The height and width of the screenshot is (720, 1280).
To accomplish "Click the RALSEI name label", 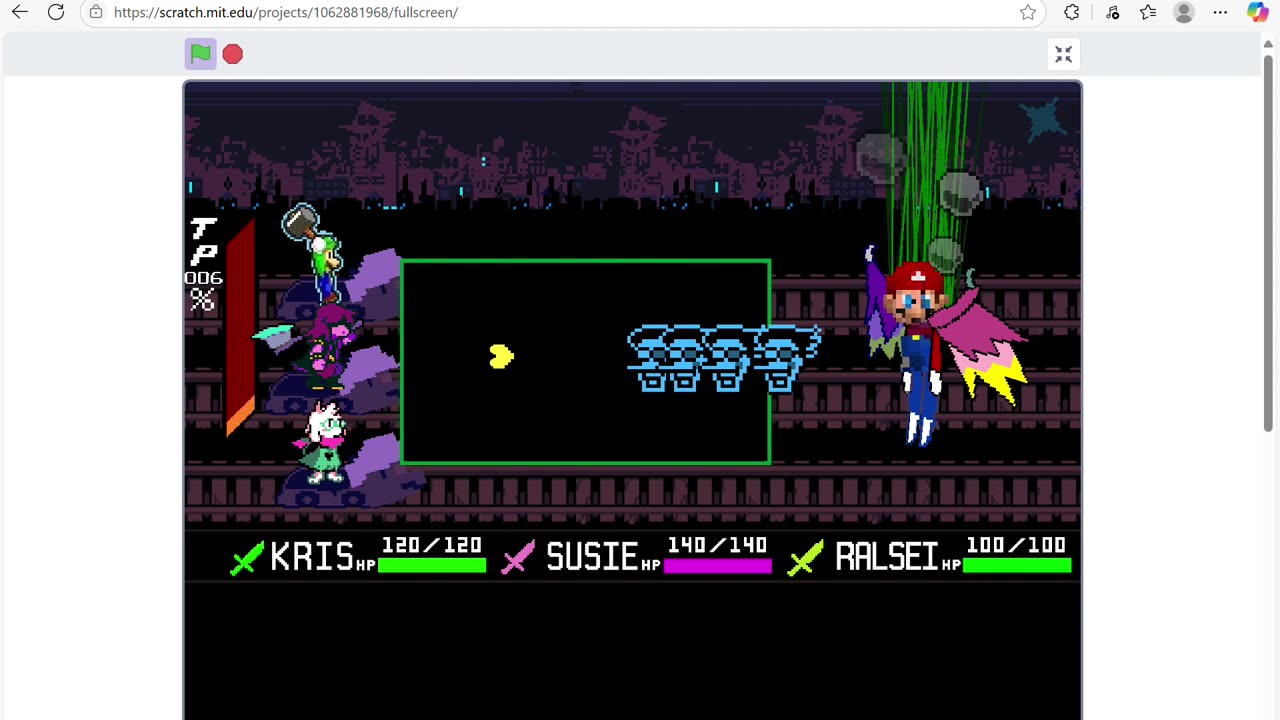I will [x=887, y=557].
